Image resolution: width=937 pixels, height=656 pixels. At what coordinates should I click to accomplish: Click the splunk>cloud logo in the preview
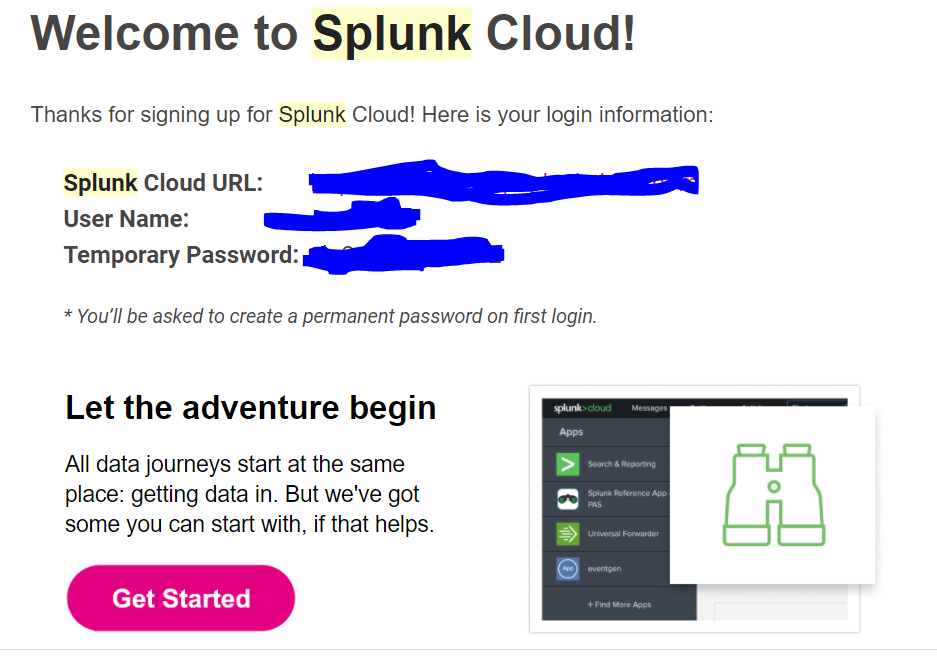click(582, 408)
